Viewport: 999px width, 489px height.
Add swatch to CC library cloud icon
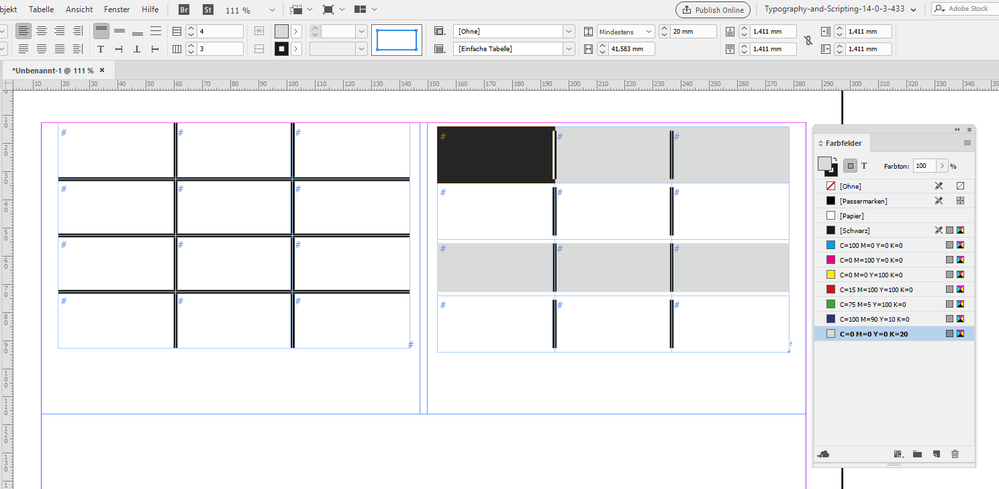[x=824, y=454]
